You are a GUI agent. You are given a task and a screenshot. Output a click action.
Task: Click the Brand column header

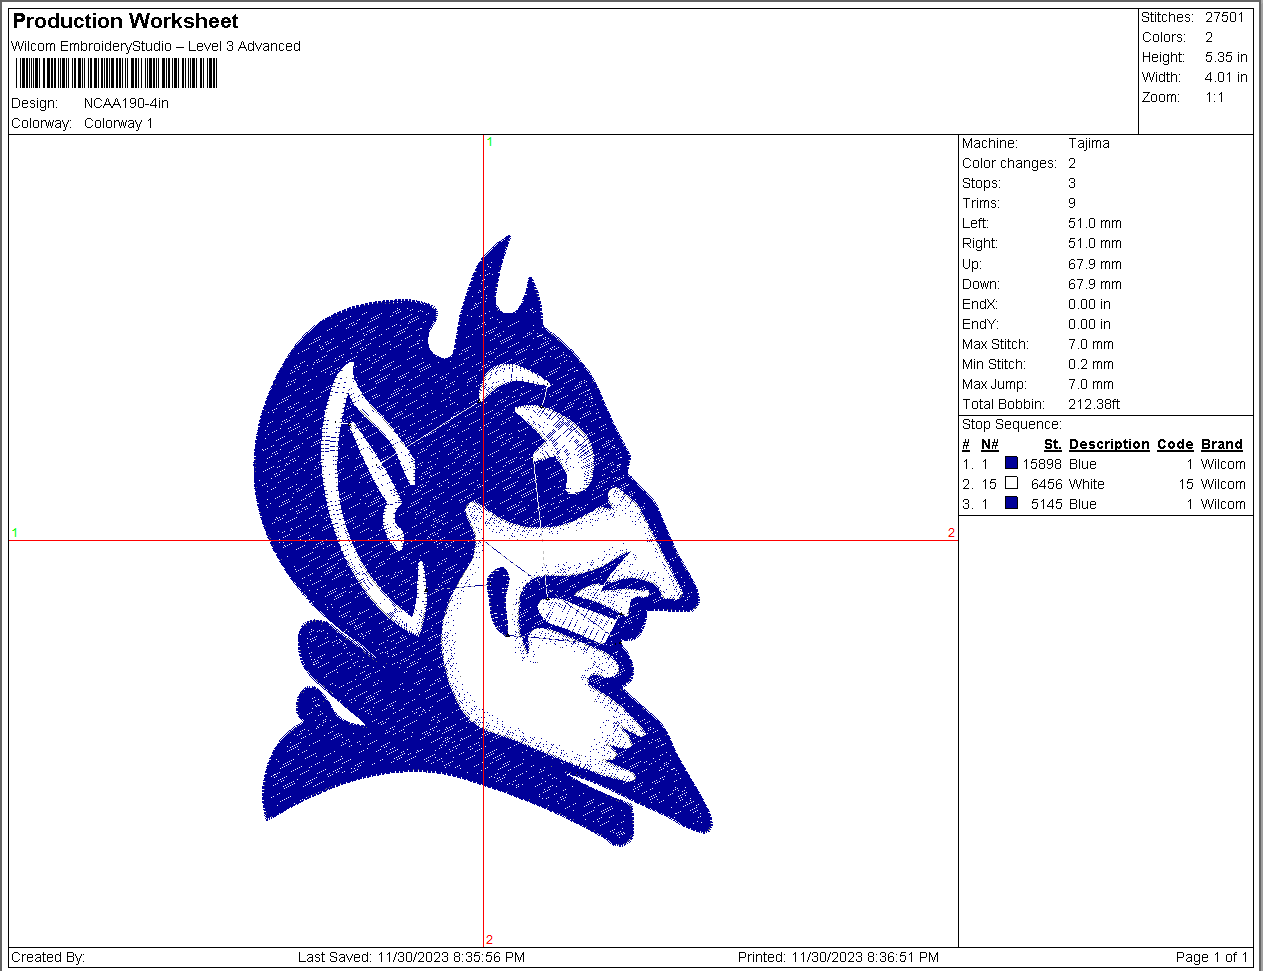[1221, 444]
